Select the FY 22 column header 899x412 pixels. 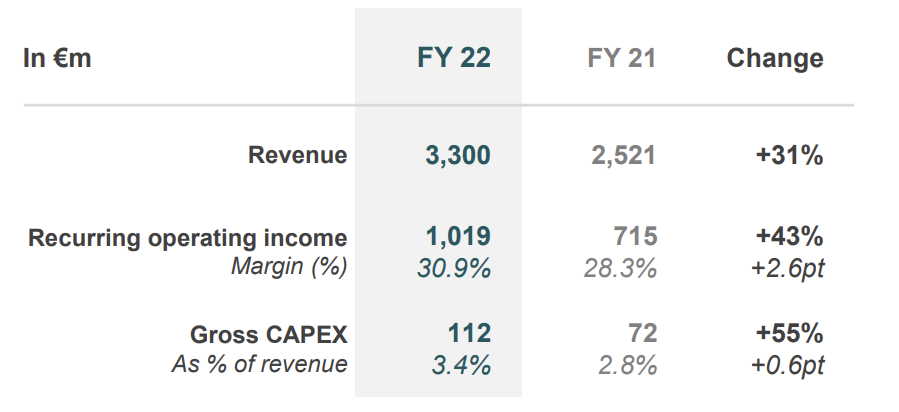pyautogui.click(x=454, y=58)
